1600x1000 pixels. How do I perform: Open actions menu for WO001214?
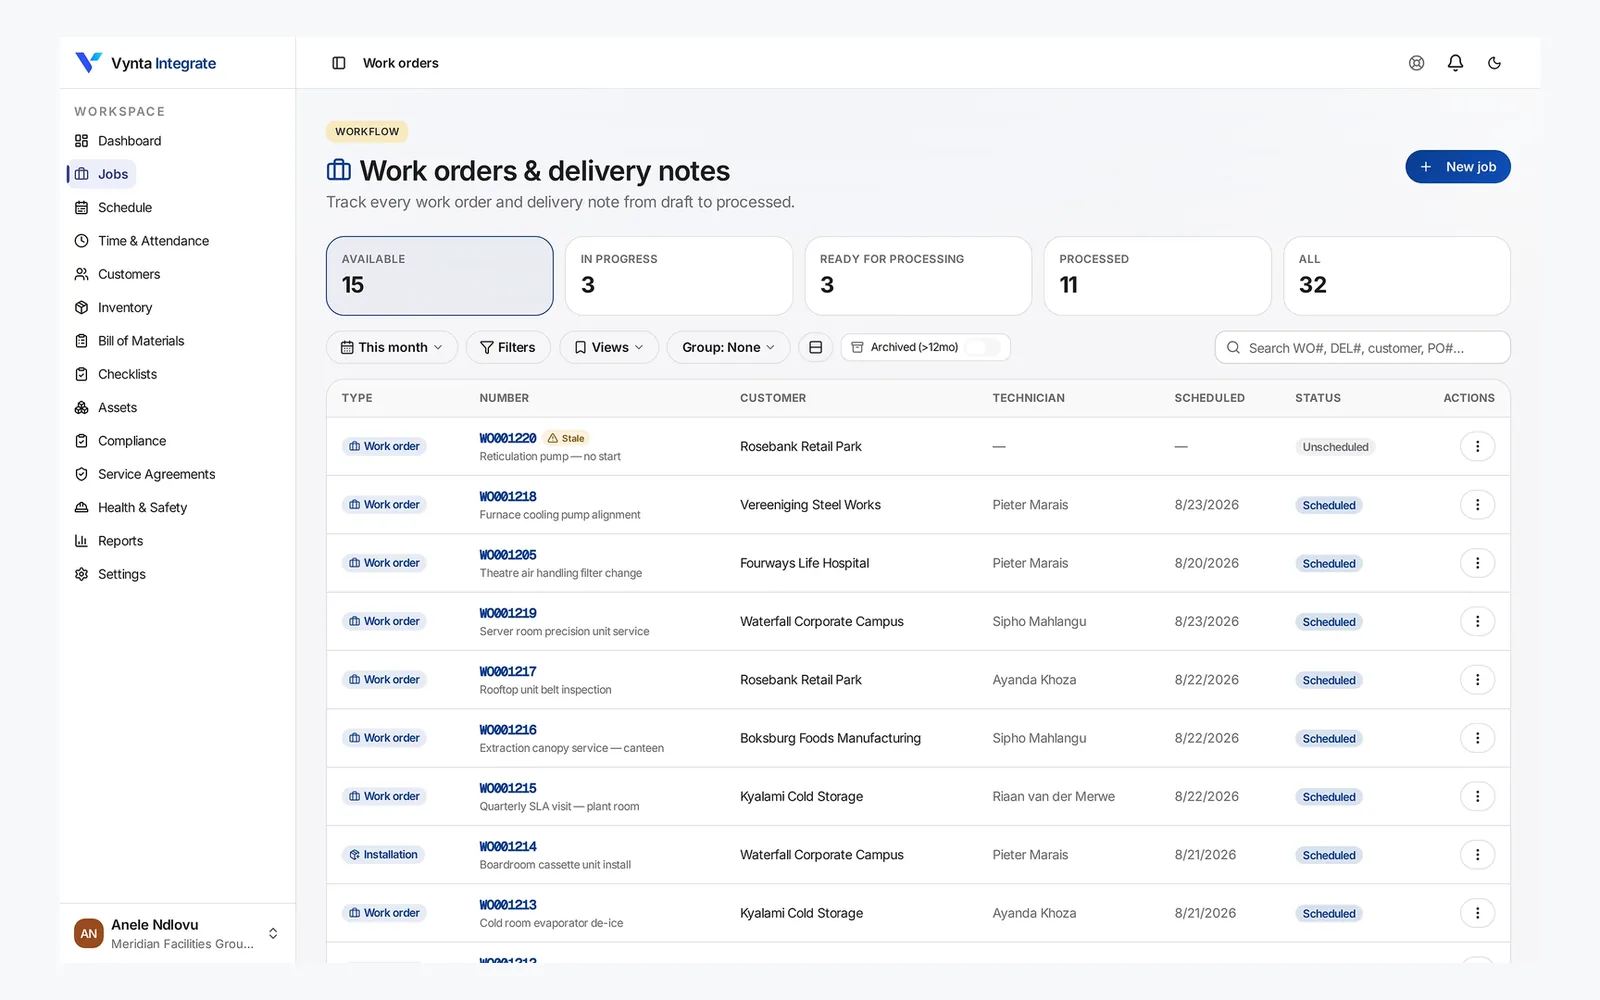1477,855
